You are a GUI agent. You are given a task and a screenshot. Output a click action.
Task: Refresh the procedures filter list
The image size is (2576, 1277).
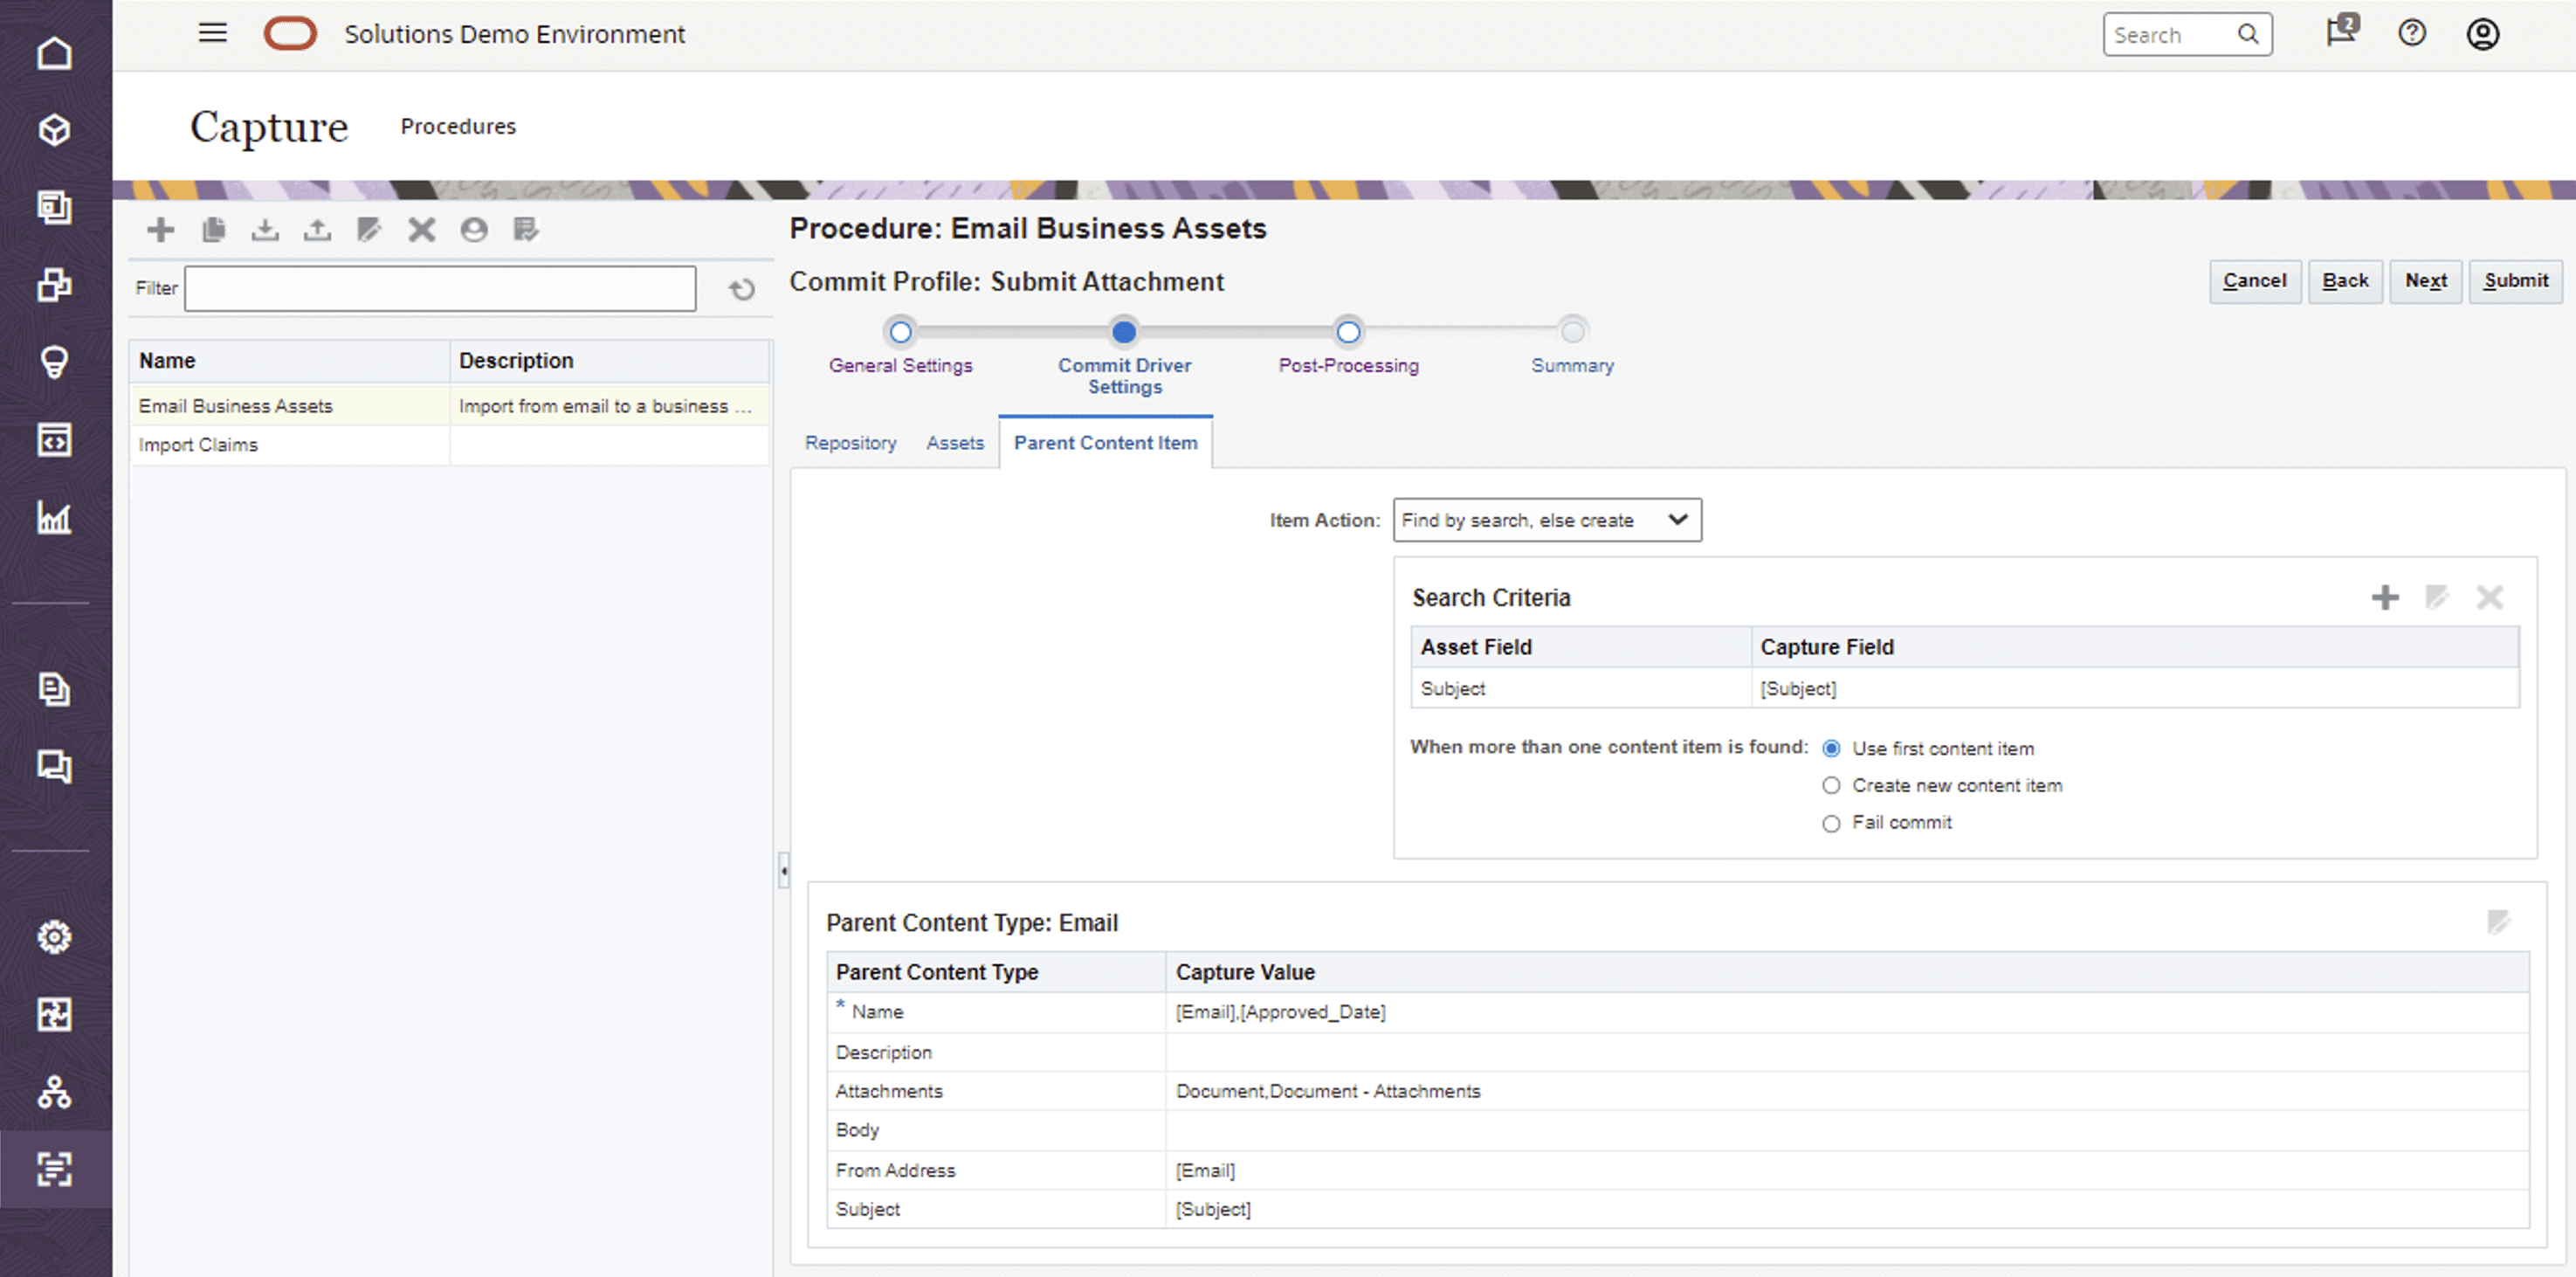[741, 289]
